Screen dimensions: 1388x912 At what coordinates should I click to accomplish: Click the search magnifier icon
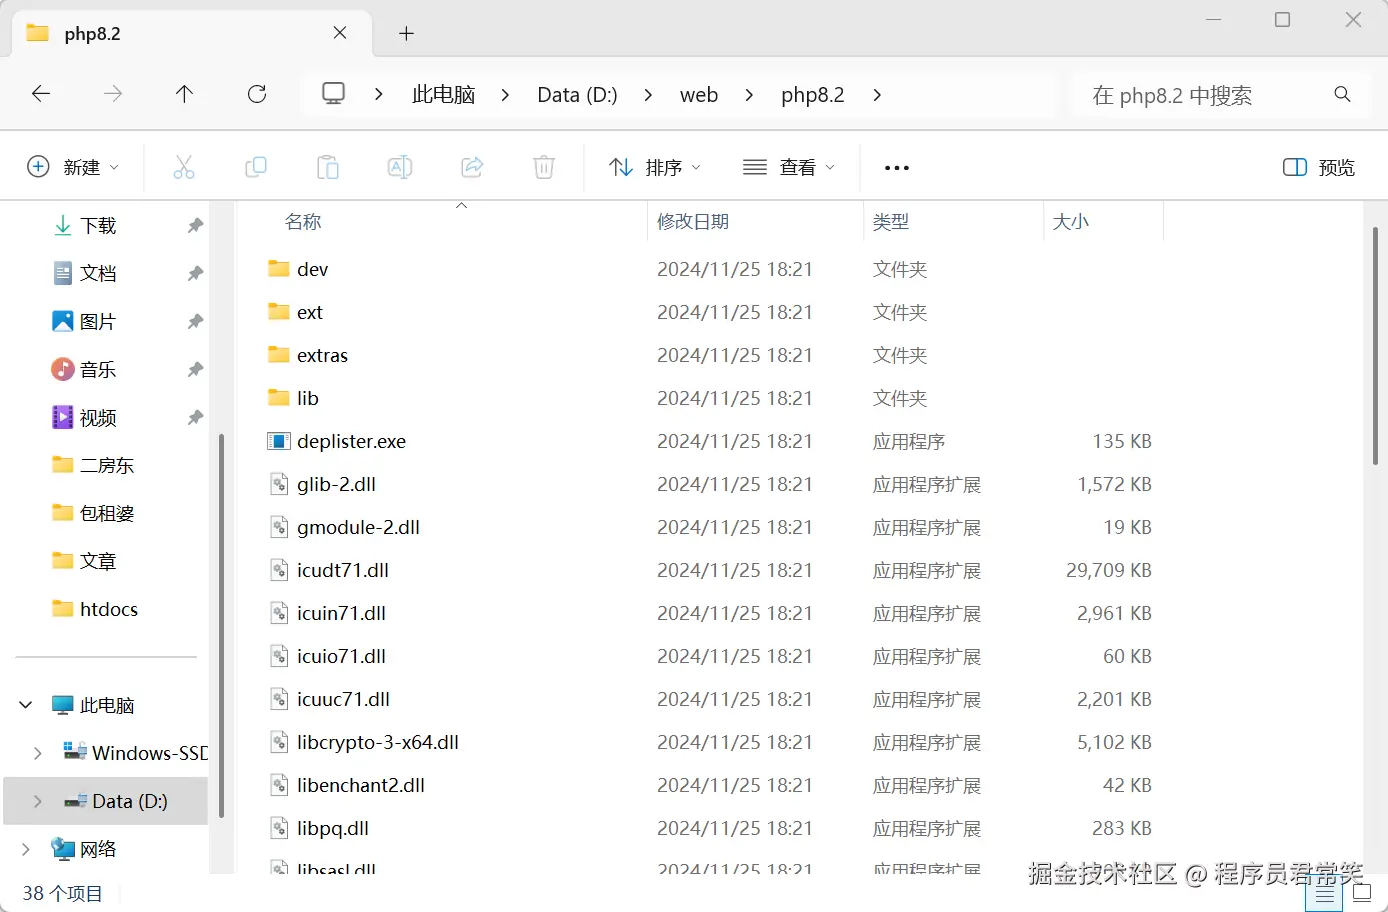click(1342, 94)
